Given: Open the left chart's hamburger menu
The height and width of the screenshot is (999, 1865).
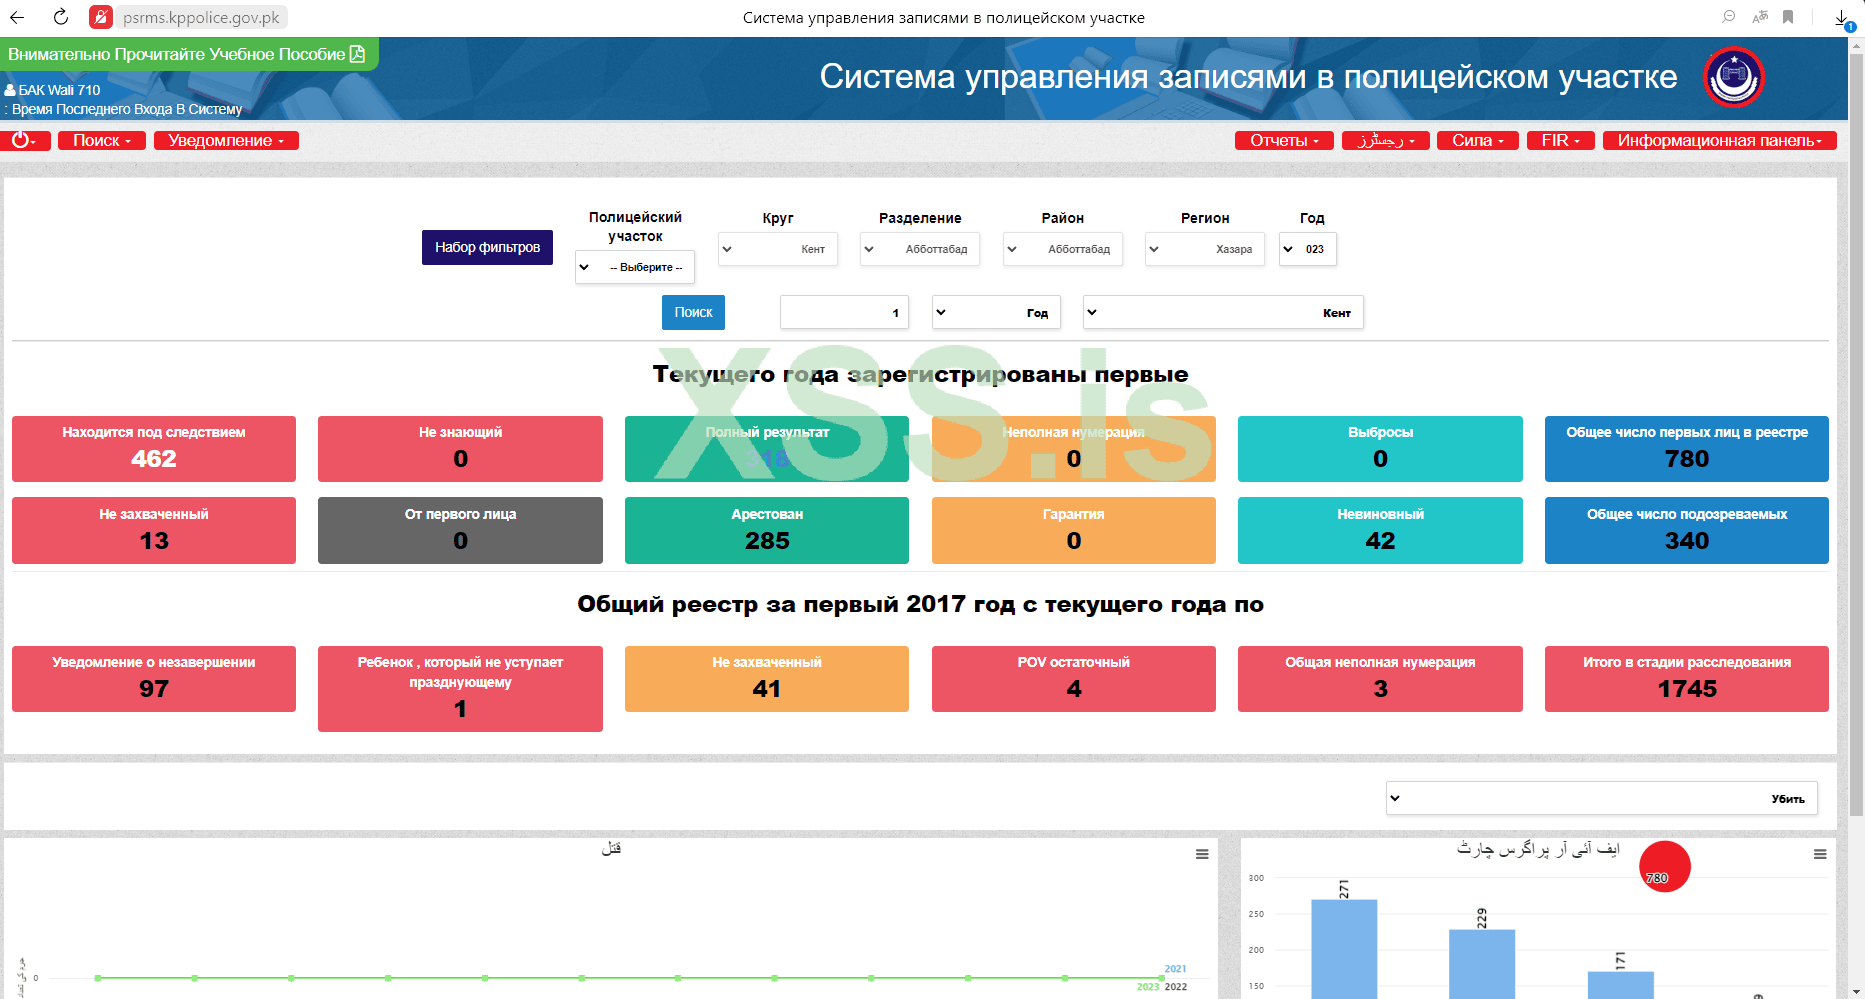Looking at the screenshot, I should tap(1202, 854).
